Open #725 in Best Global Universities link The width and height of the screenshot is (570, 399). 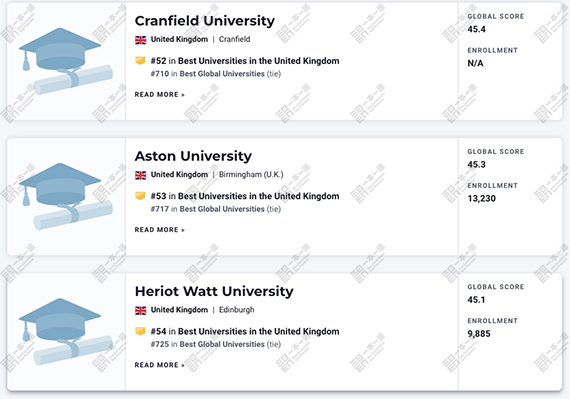(x=216, y=344)
